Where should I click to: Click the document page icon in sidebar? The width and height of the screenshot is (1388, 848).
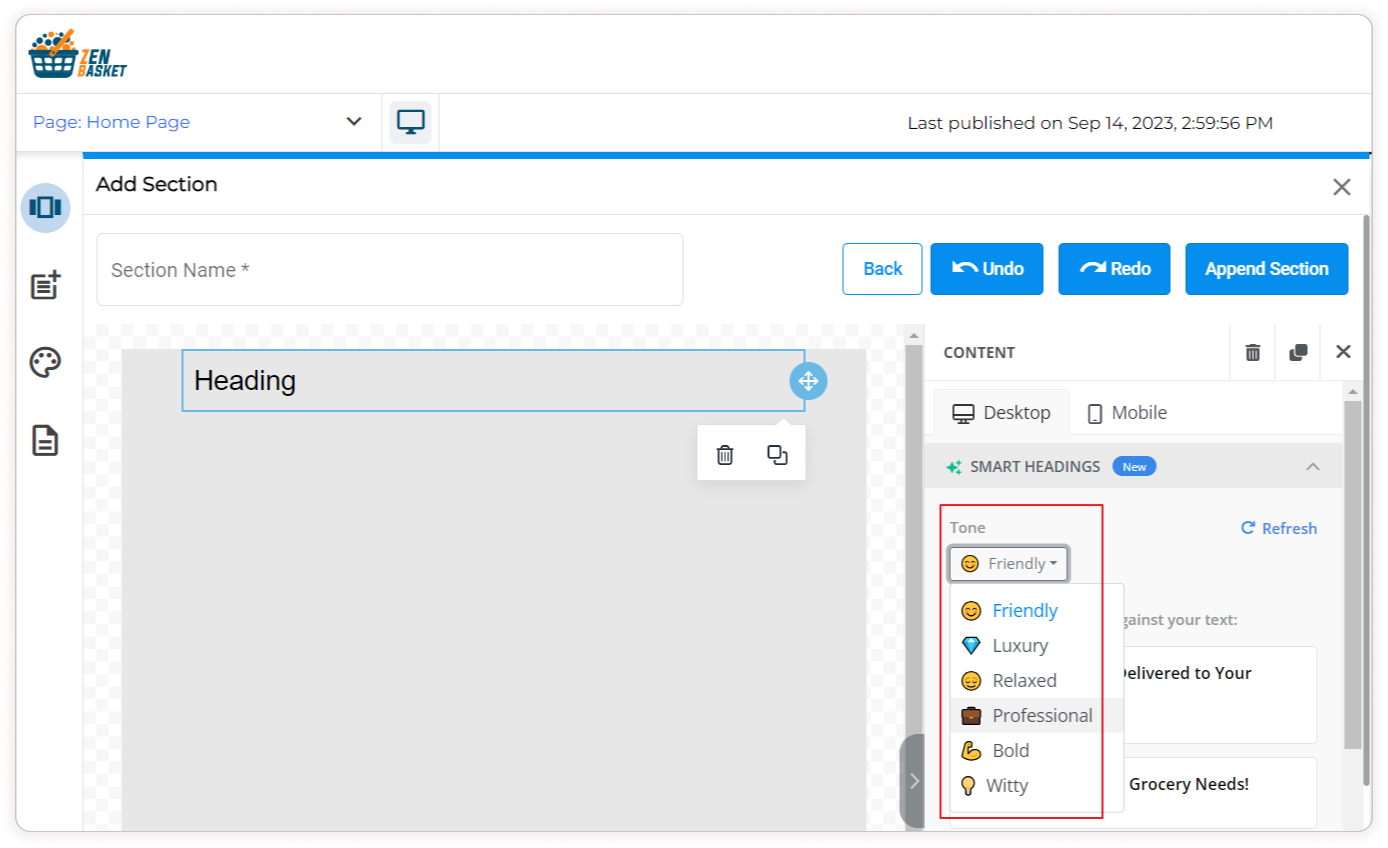click(45, 440)
